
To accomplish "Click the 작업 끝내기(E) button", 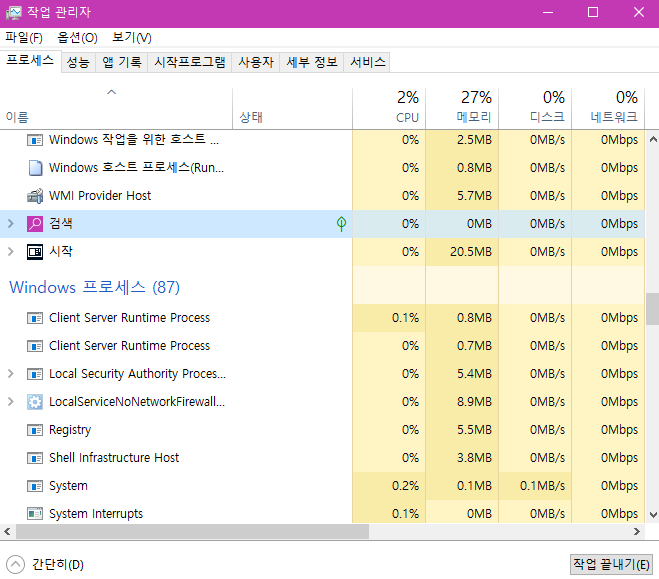I will point(611,564).
